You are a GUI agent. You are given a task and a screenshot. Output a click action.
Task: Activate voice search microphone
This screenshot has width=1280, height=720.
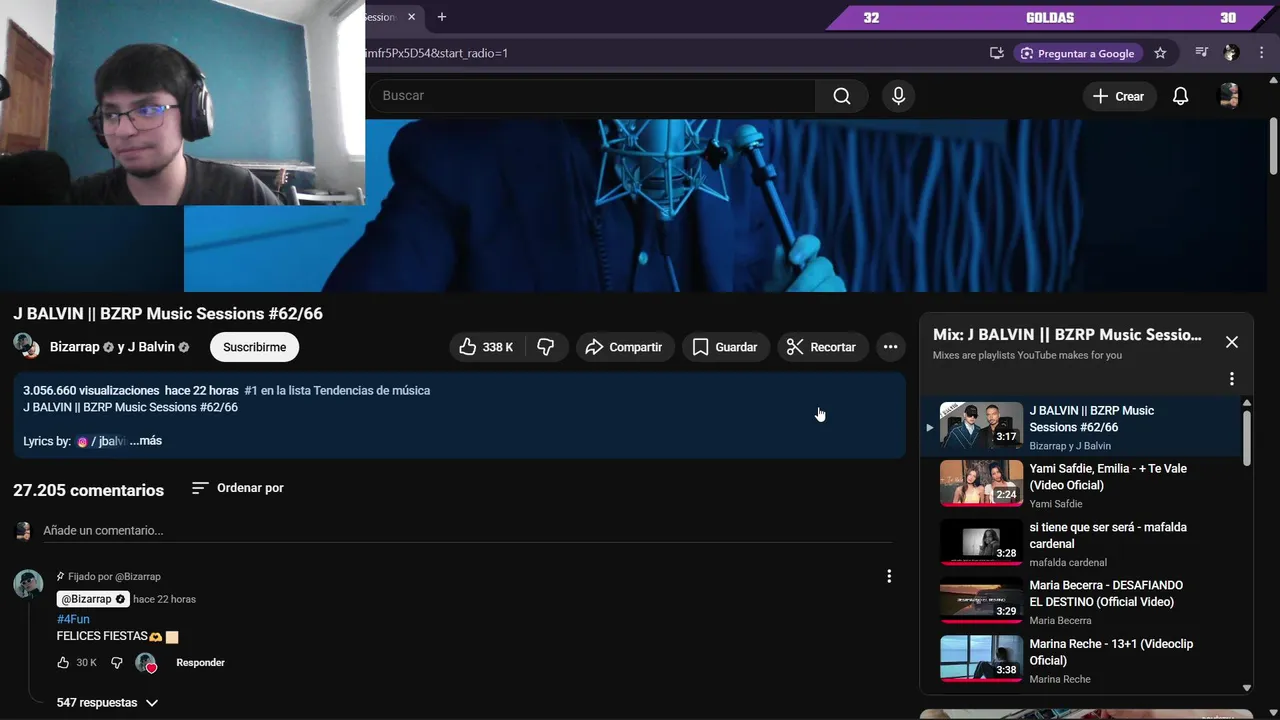tap(898, 96)
